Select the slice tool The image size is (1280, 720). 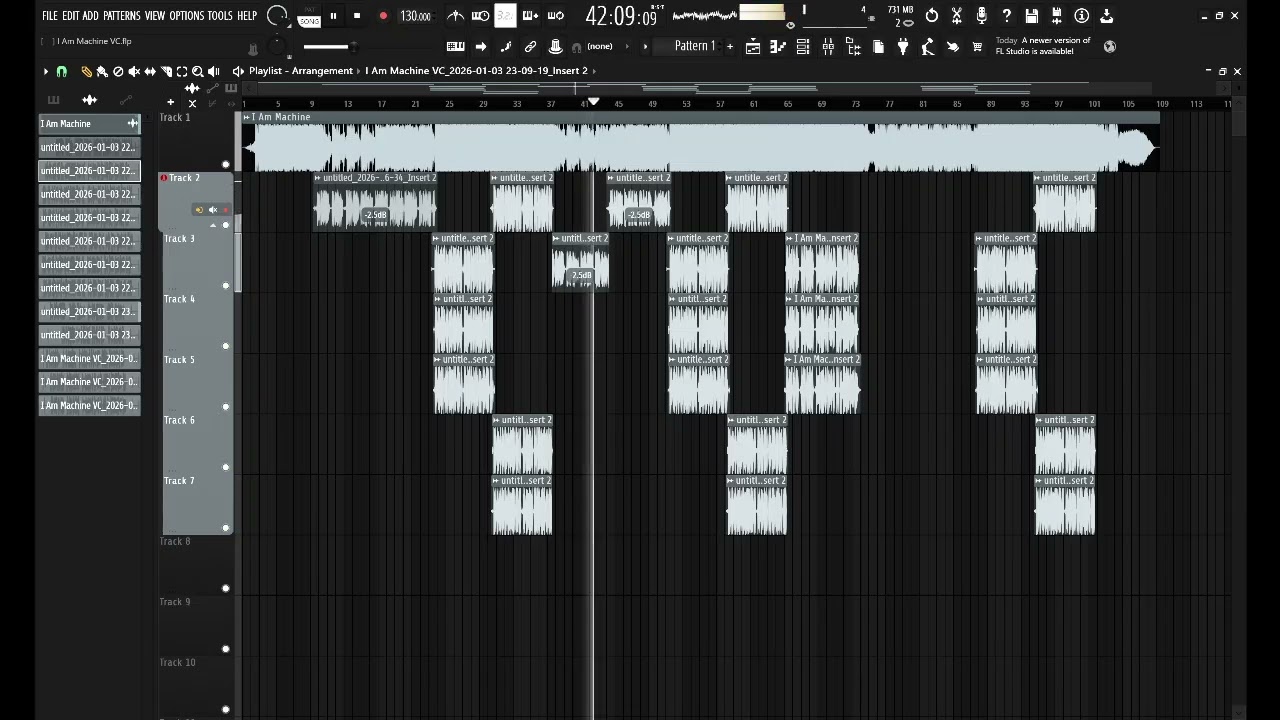tap(166, 71)
